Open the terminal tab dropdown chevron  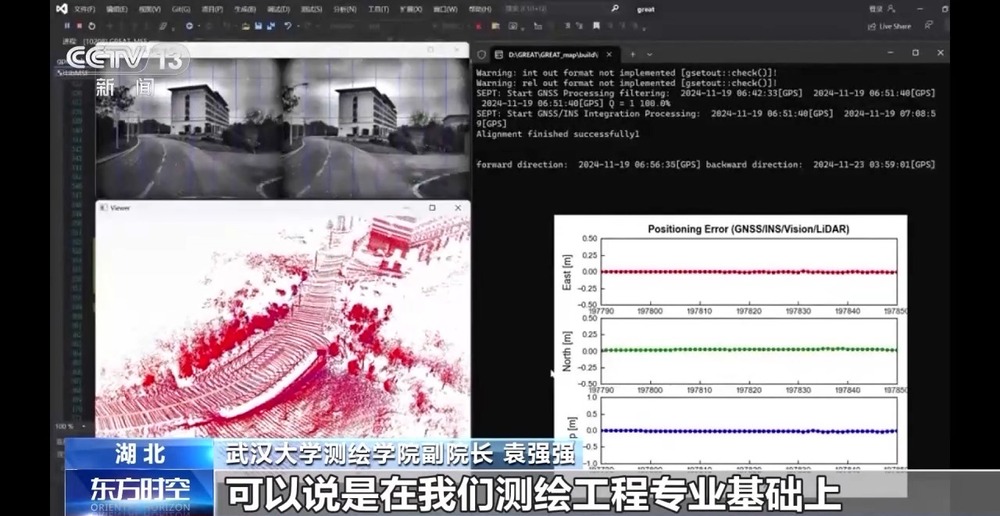(x=649, y=54)
